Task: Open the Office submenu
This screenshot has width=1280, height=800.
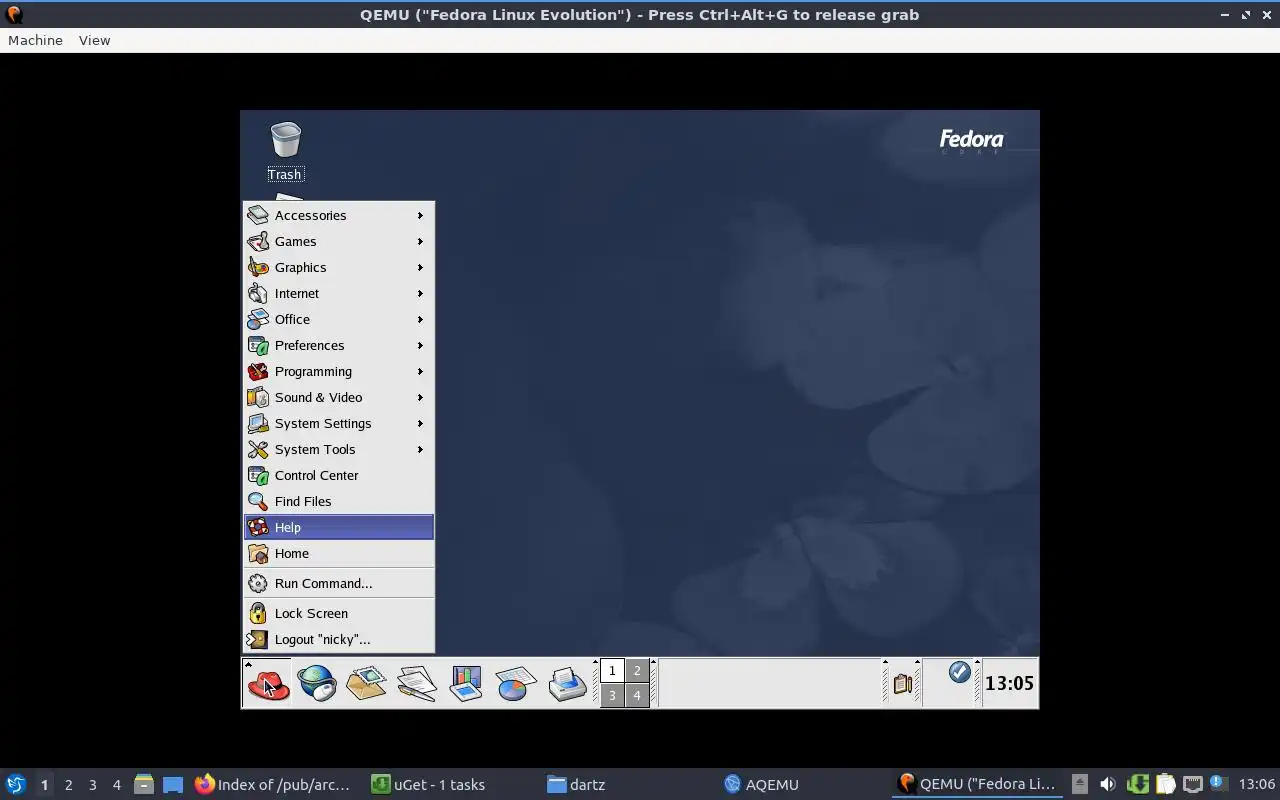Action: (339, 319)
